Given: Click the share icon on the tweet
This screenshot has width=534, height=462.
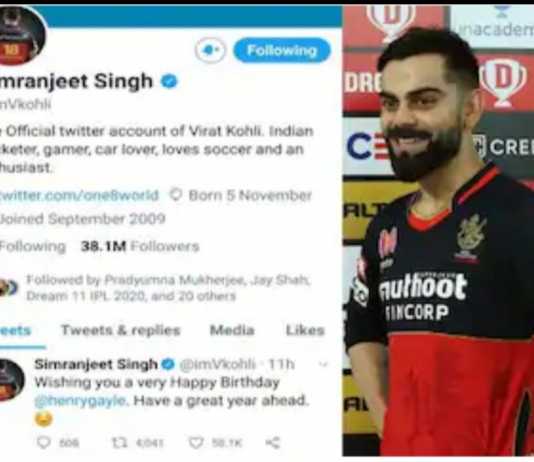Looking at the screenshot, I should 272,443.
